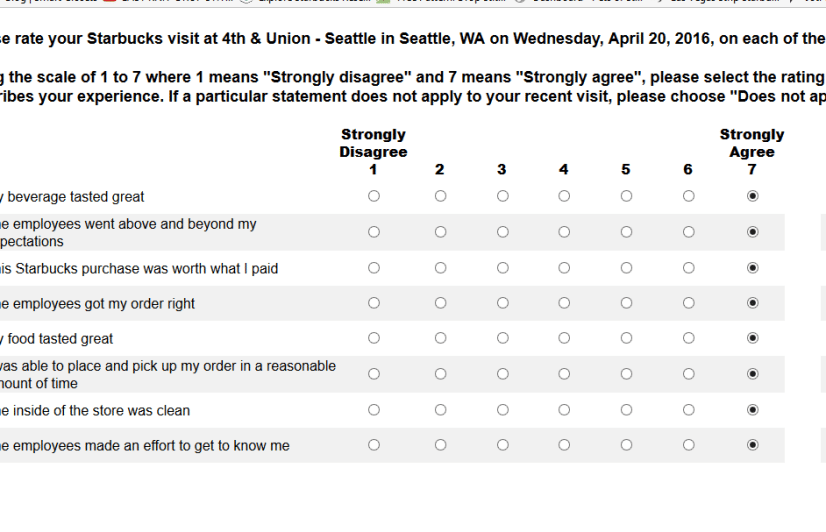Pick rating 5 for food tasted great

click(x=626, y=338)
